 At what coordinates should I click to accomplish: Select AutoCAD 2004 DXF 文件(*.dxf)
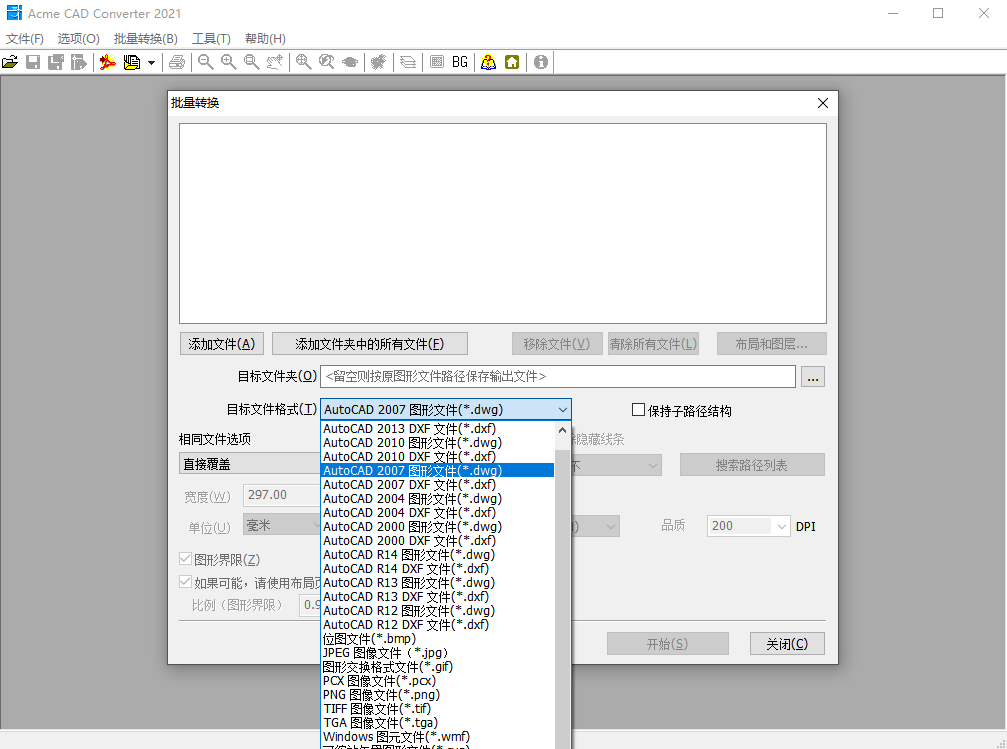tap(437, 513)
